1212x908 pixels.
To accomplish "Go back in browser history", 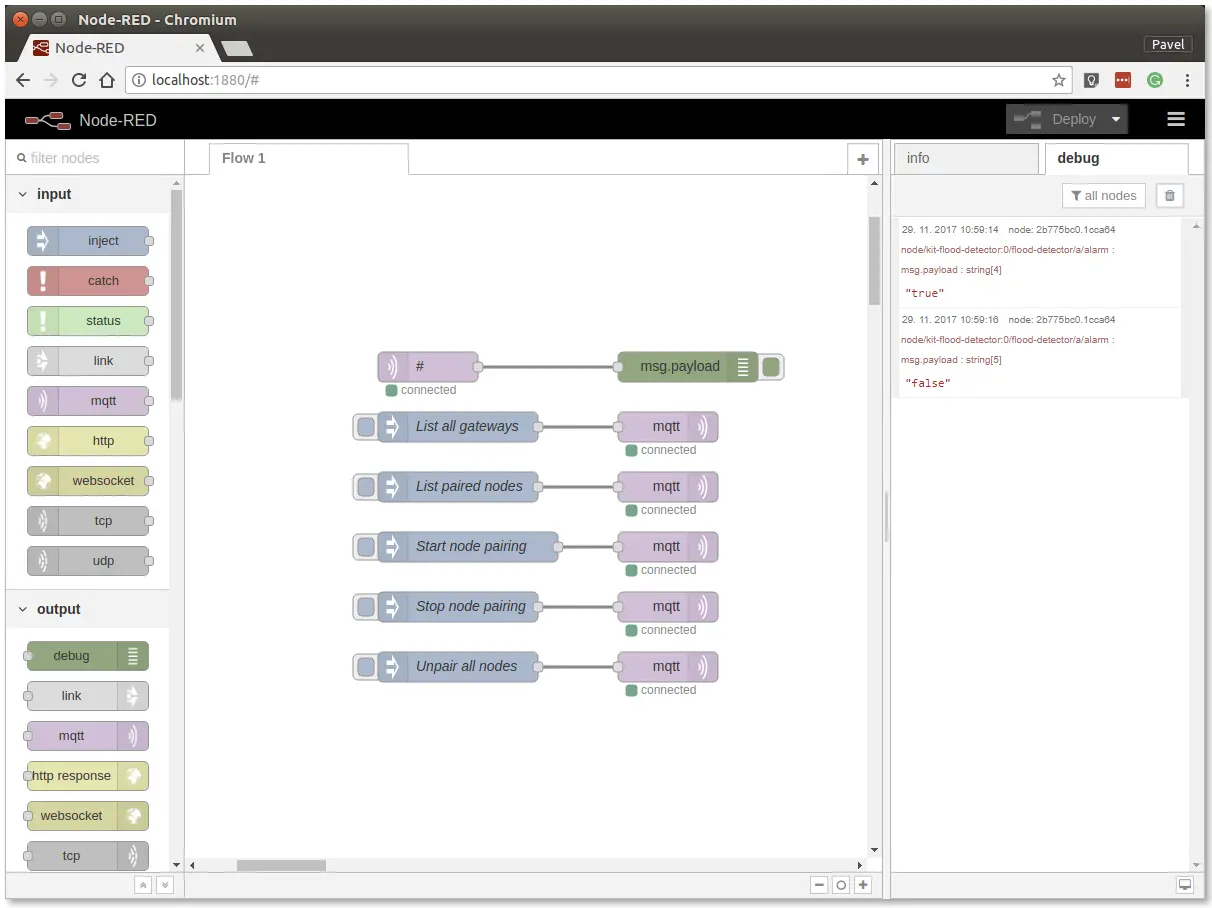I will pos(23,80).
